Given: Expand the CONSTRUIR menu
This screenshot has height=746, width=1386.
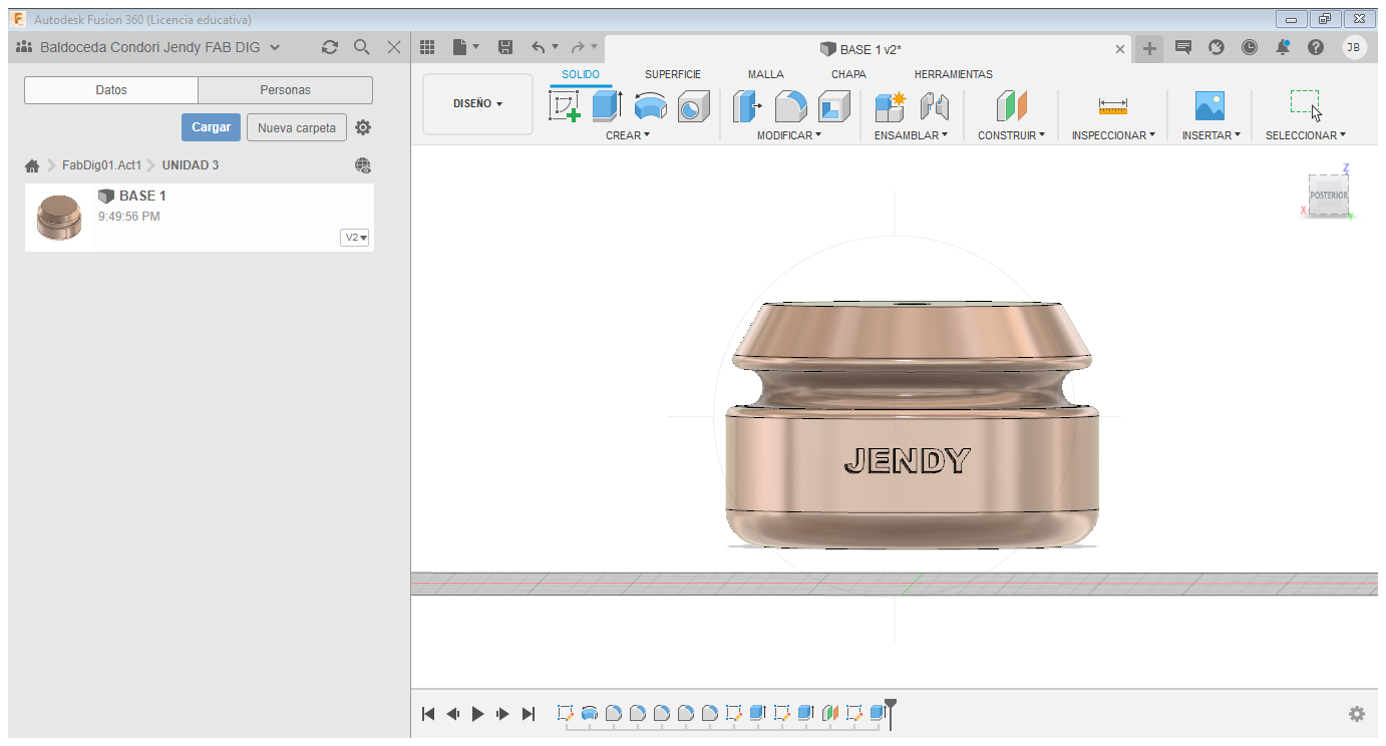Looking at the screenshot, I should point(1011,135).
